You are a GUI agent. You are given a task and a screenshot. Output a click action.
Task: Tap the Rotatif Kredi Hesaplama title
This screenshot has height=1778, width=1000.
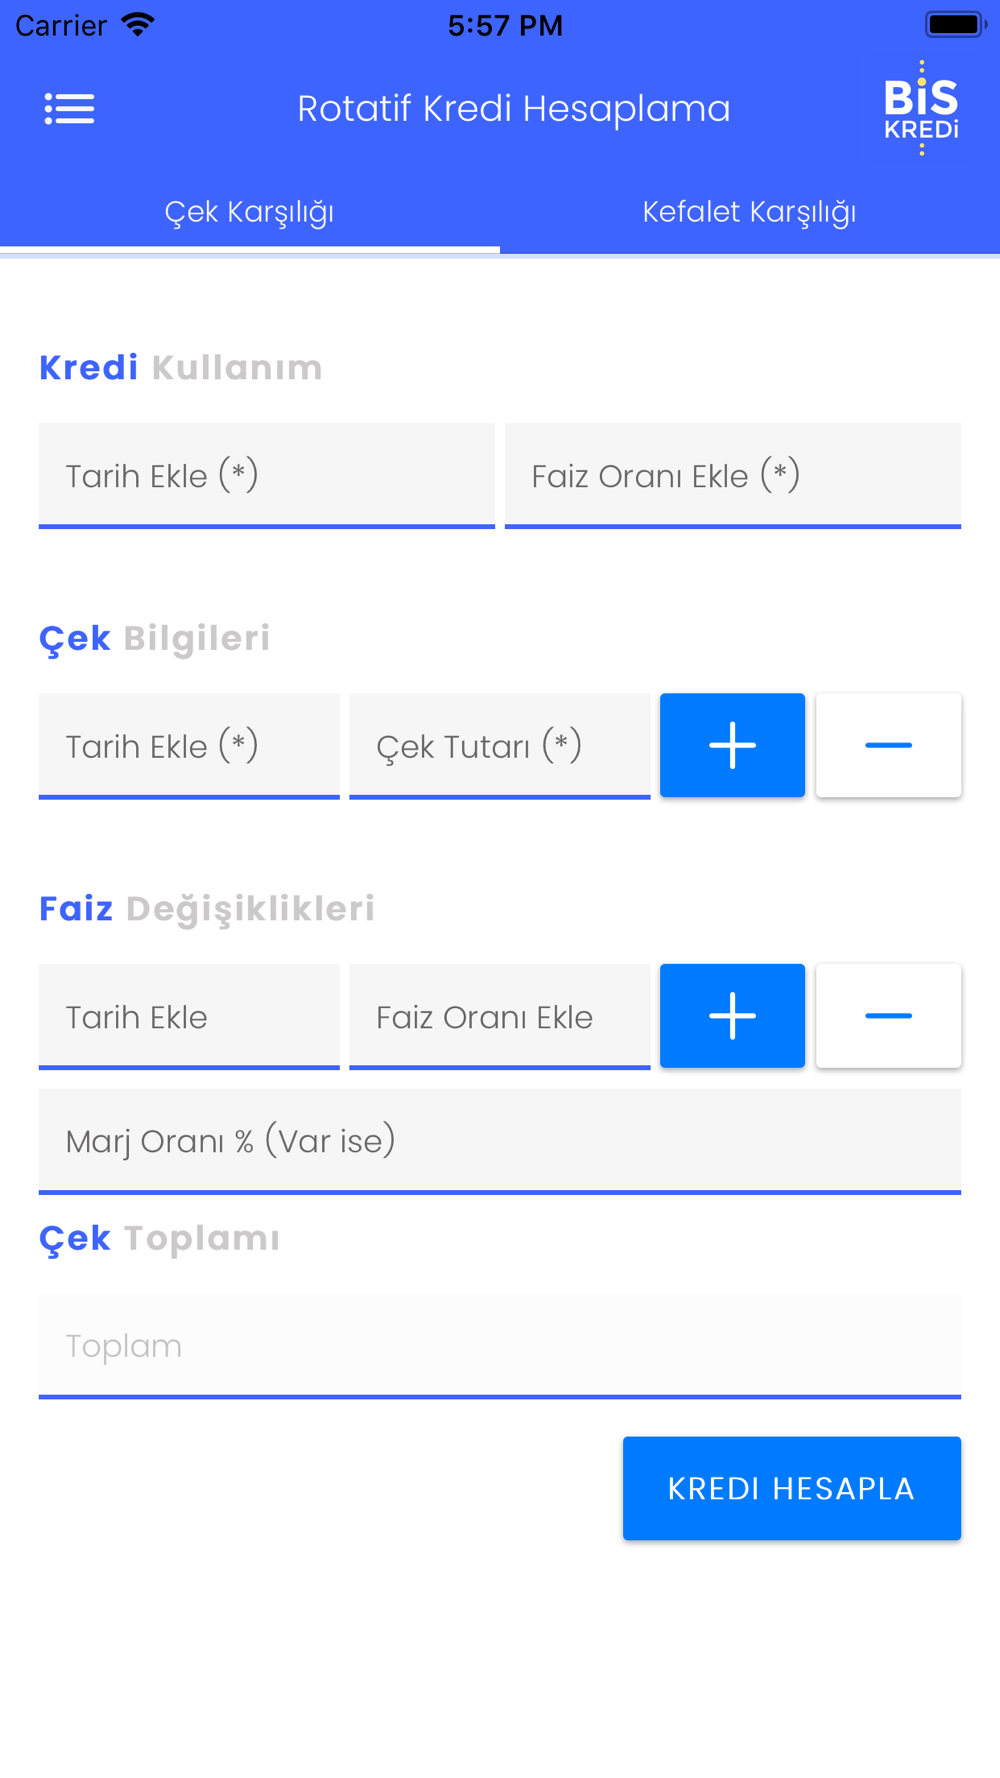tap(514, 109)
